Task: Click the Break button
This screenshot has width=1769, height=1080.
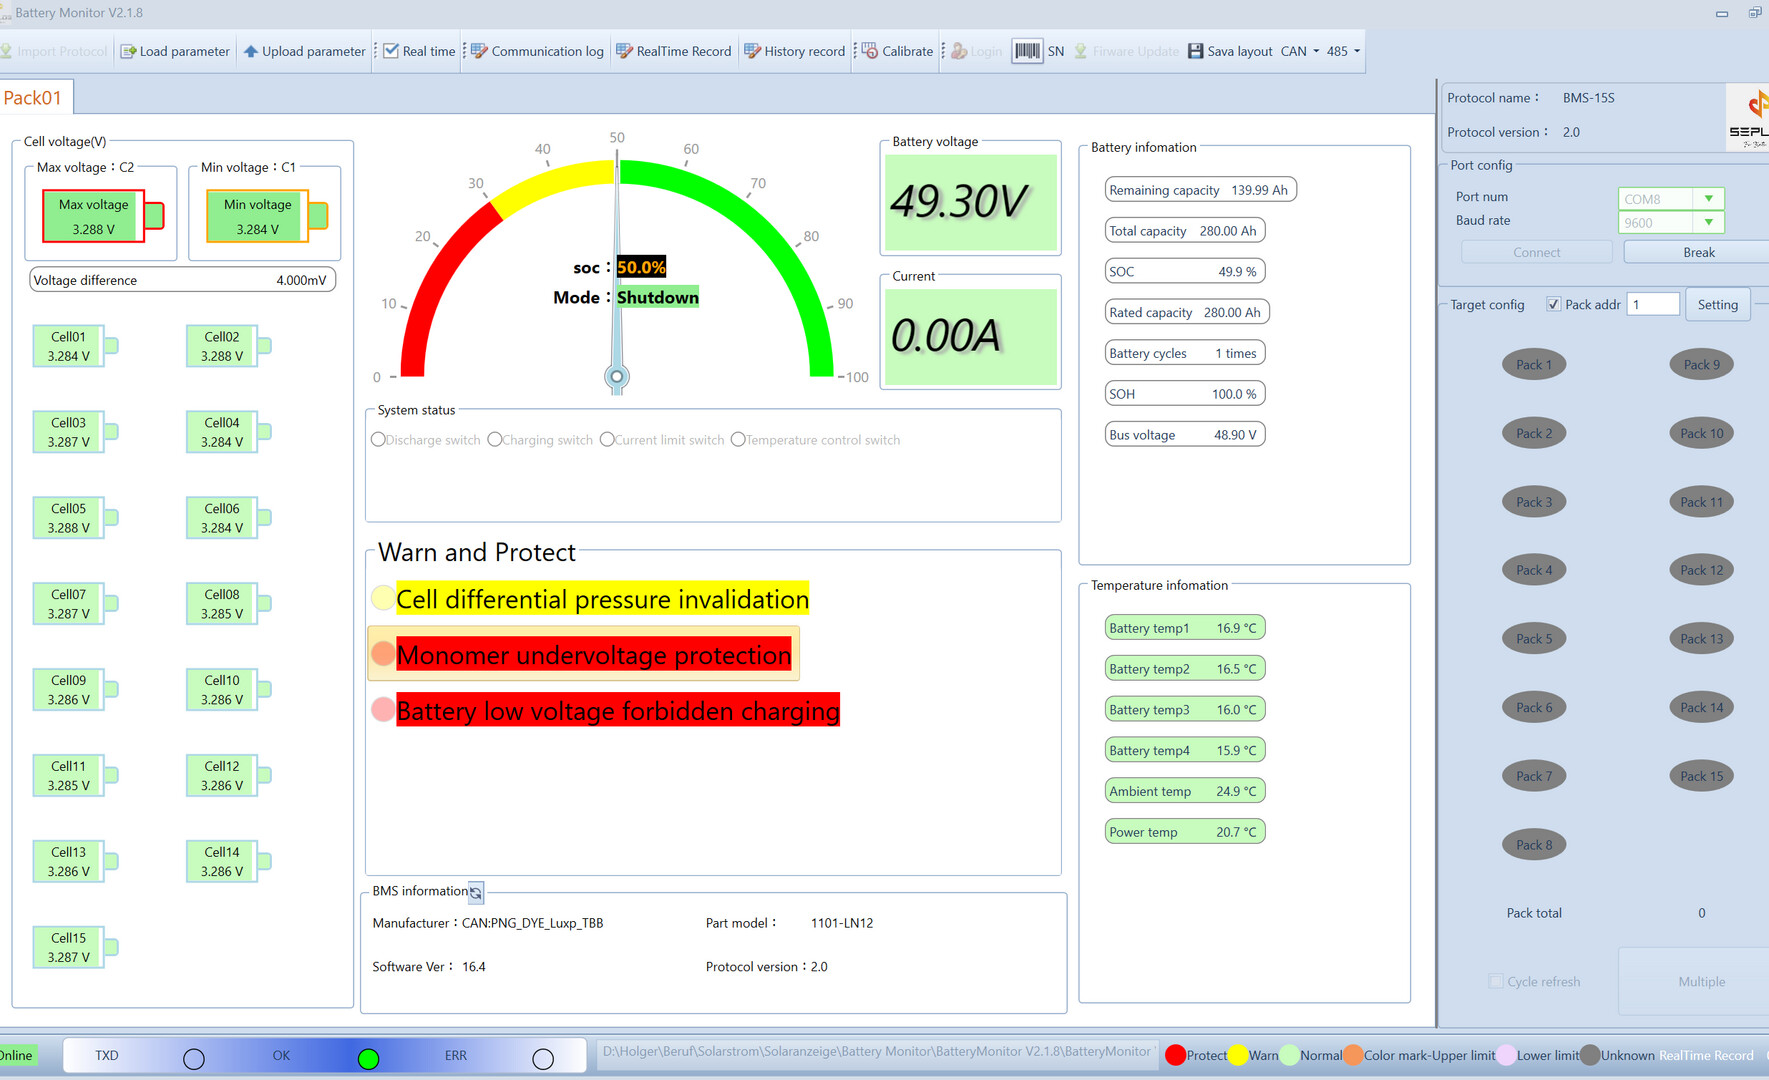Action: (x=1698, y=252)
